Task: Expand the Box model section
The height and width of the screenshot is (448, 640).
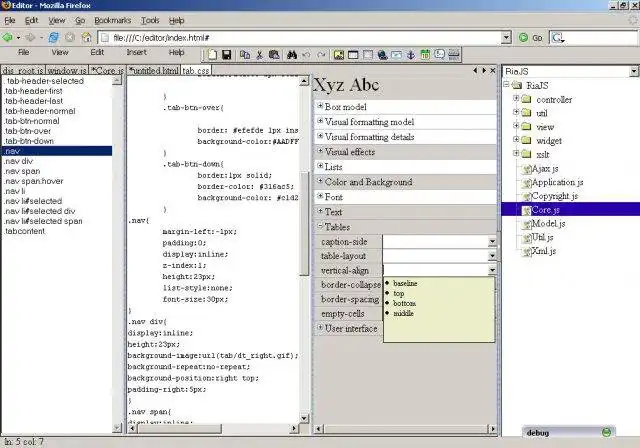Action: click(x=320, y=106)
